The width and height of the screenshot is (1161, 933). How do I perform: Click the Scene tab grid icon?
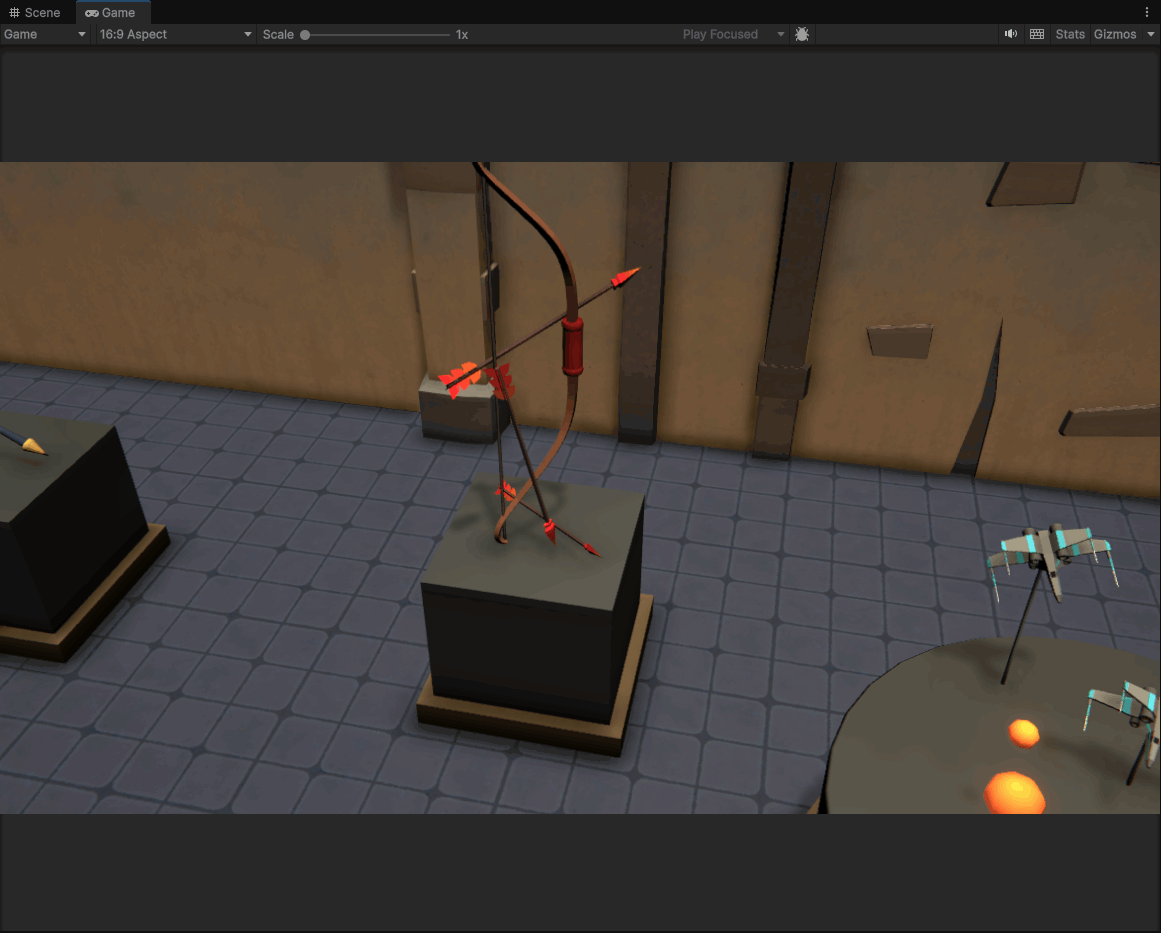14,13
